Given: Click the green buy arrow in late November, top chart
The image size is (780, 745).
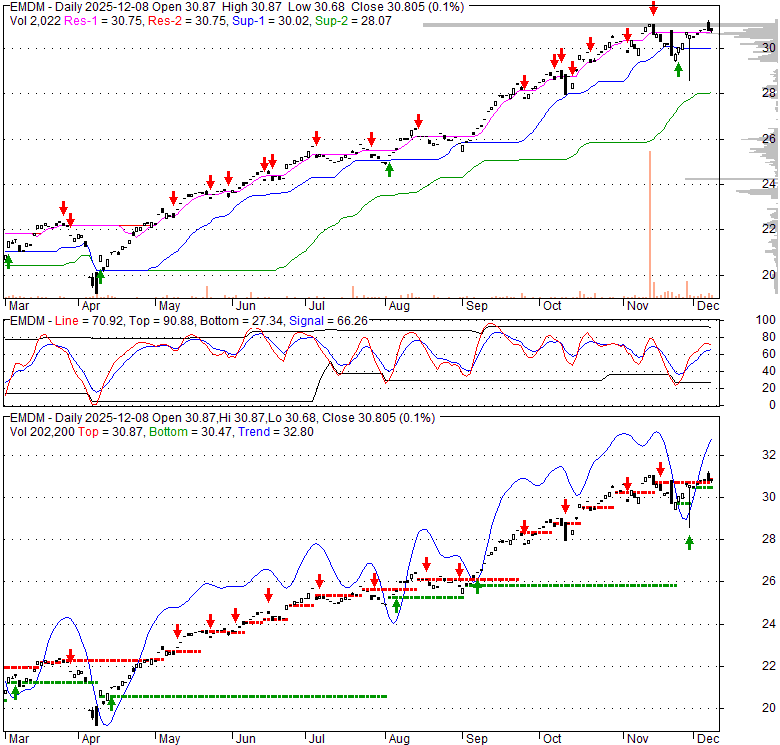Looking at the screenshot, I should pos(678,69).
